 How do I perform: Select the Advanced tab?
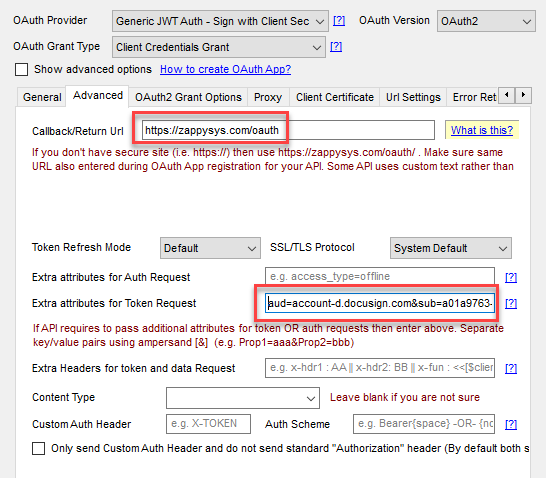click(98, 95)
